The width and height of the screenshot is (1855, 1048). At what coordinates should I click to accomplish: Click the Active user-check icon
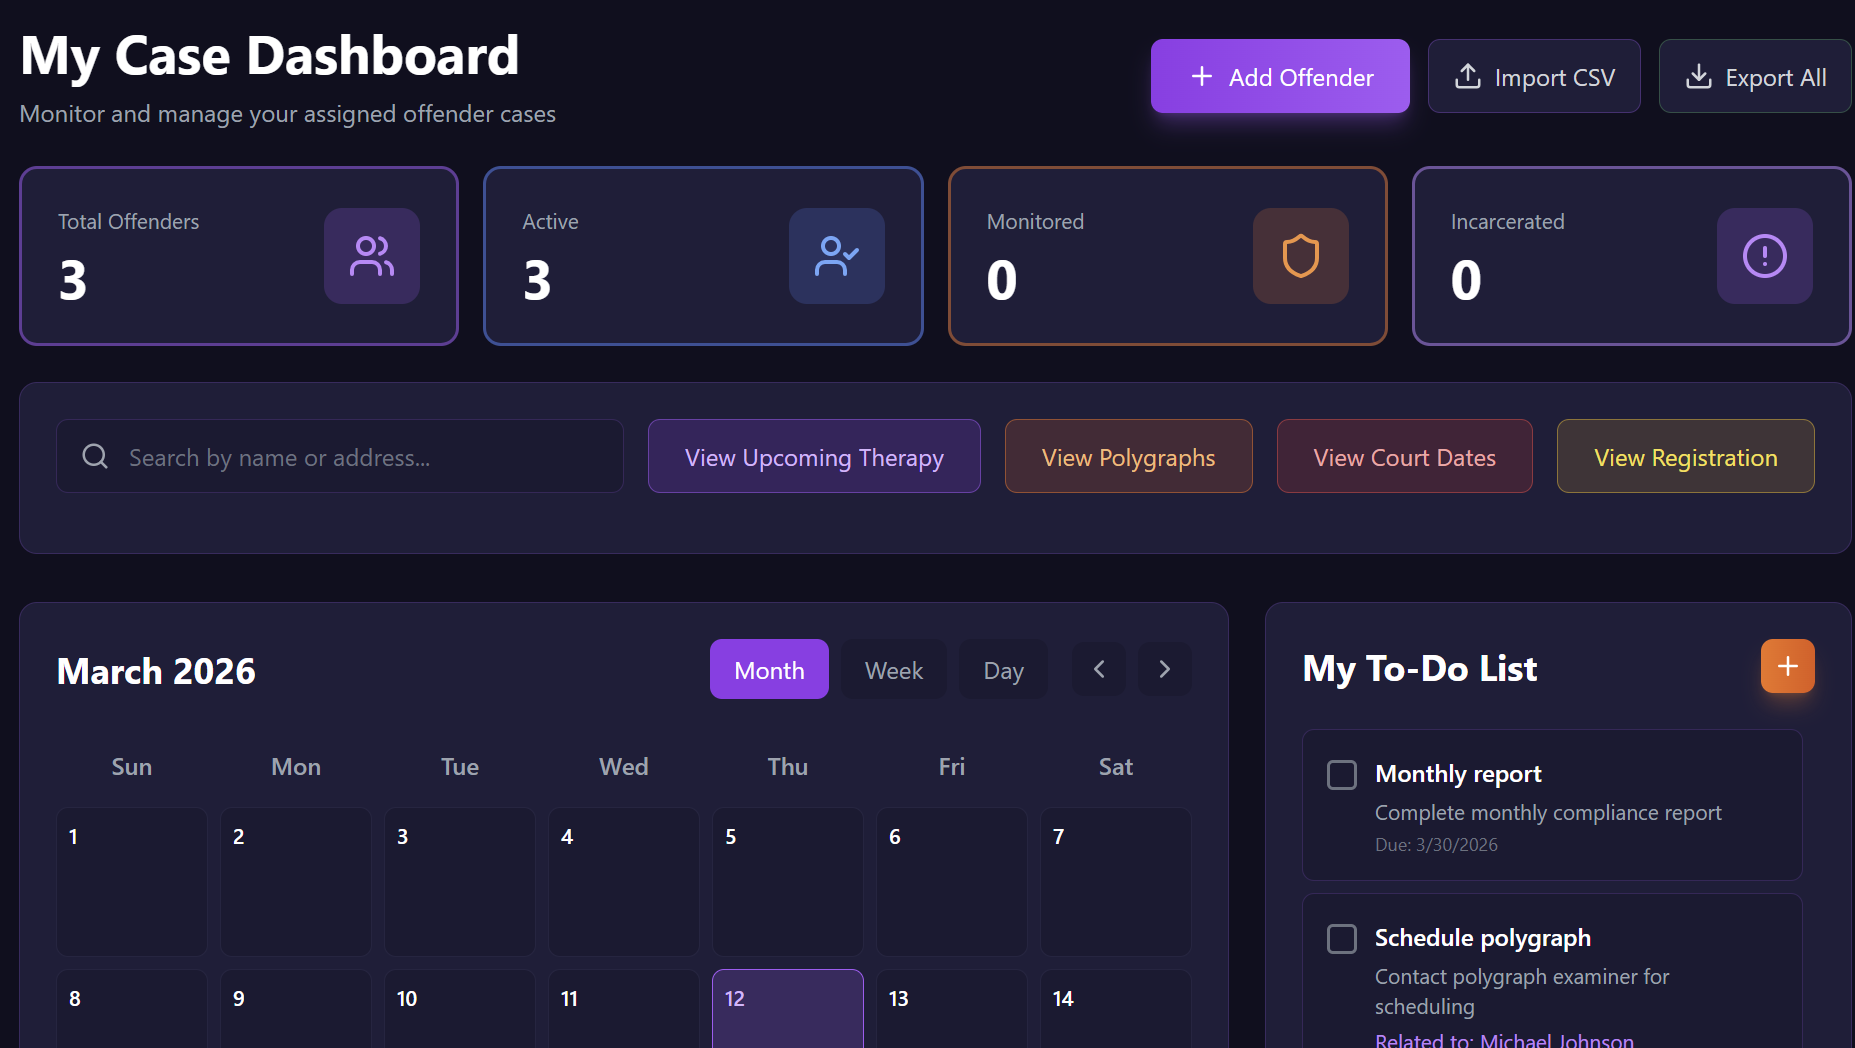tap(837, 256)
